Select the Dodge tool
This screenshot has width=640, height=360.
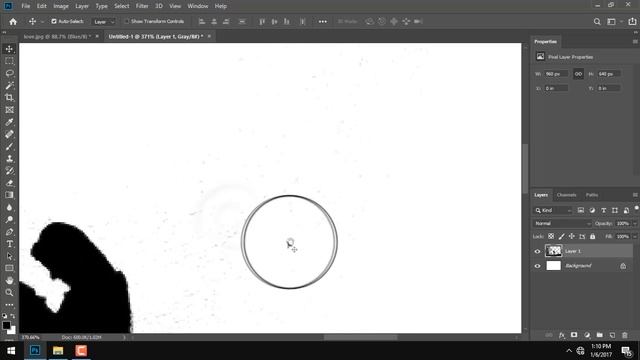tap(9, 220)
